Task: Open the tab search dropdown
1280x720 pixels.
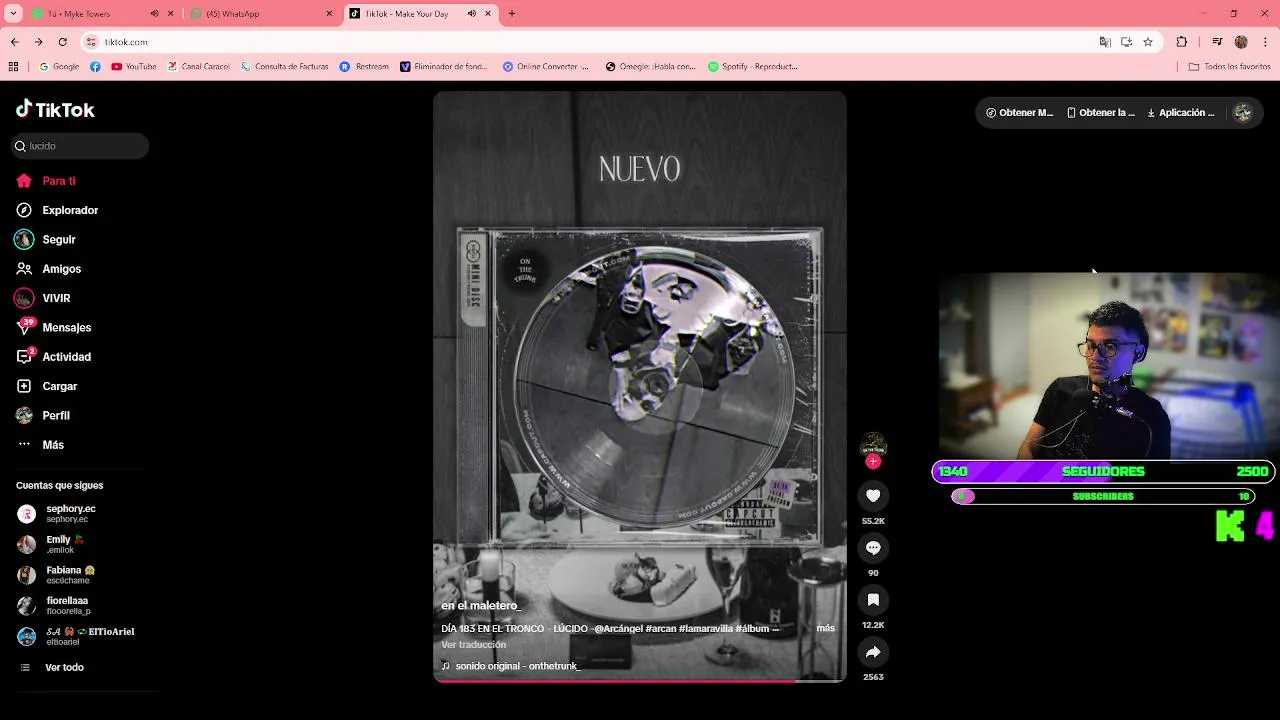Action: point(13,14)
